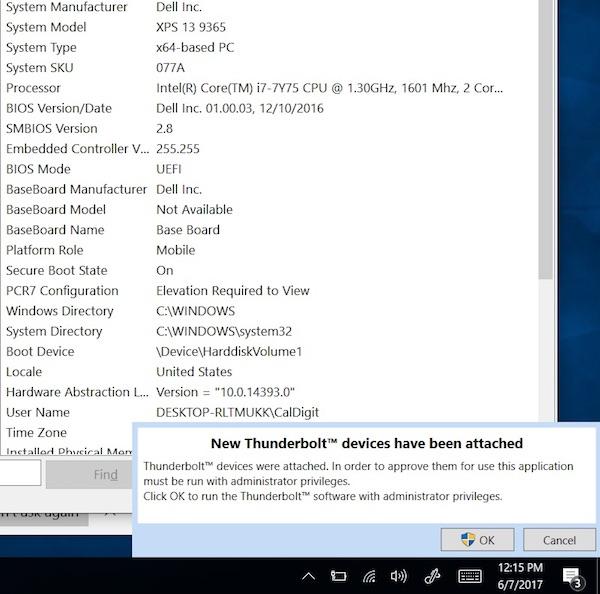
Task: Select the Processor row
Action: 269,88
